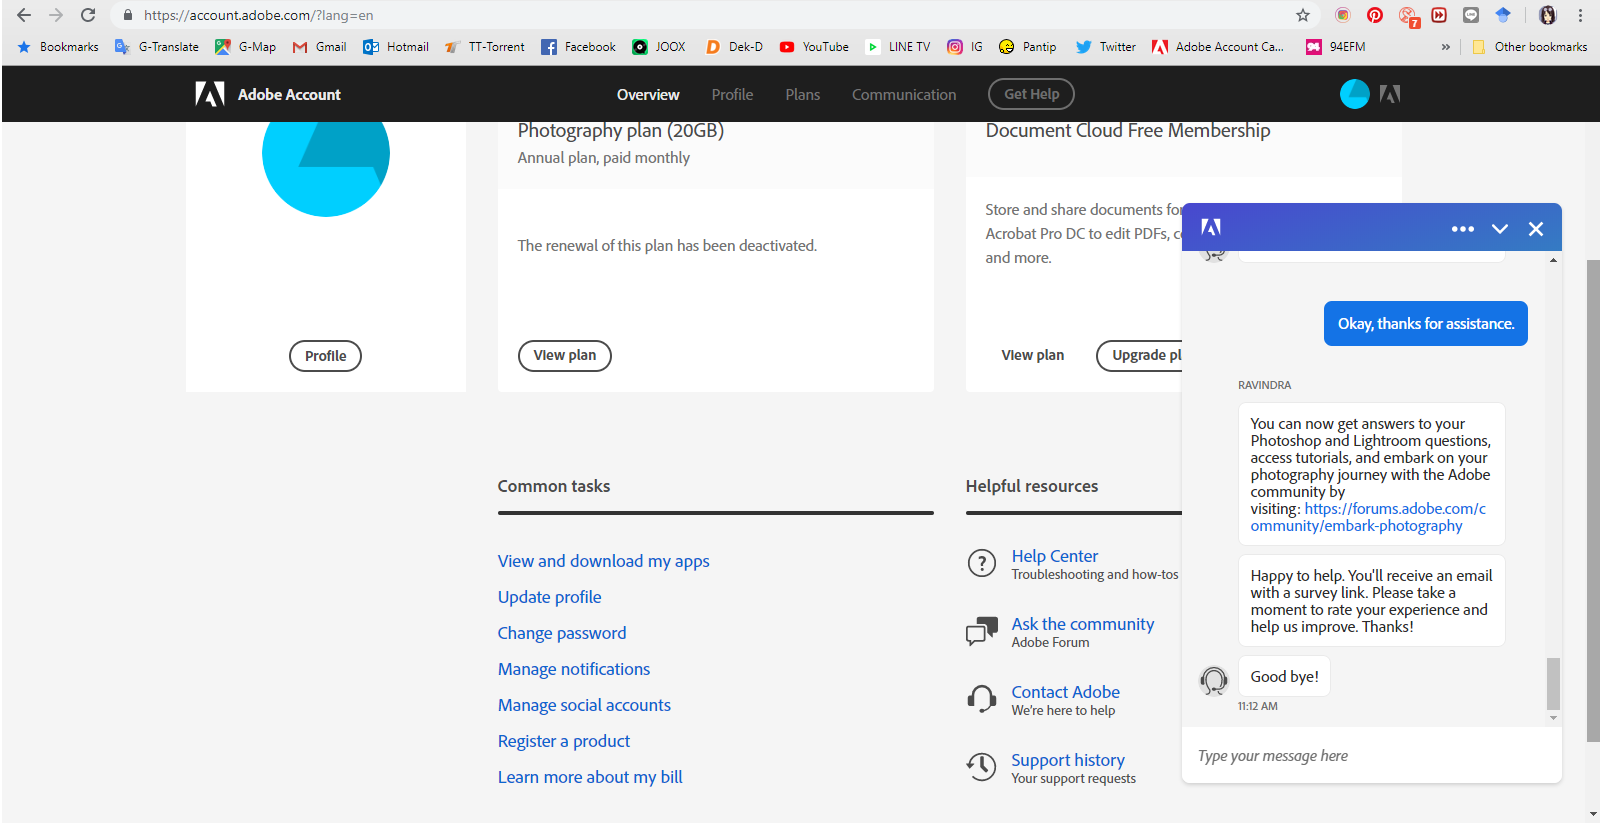Open the G-Map bookmark

[x=246, y=47]
